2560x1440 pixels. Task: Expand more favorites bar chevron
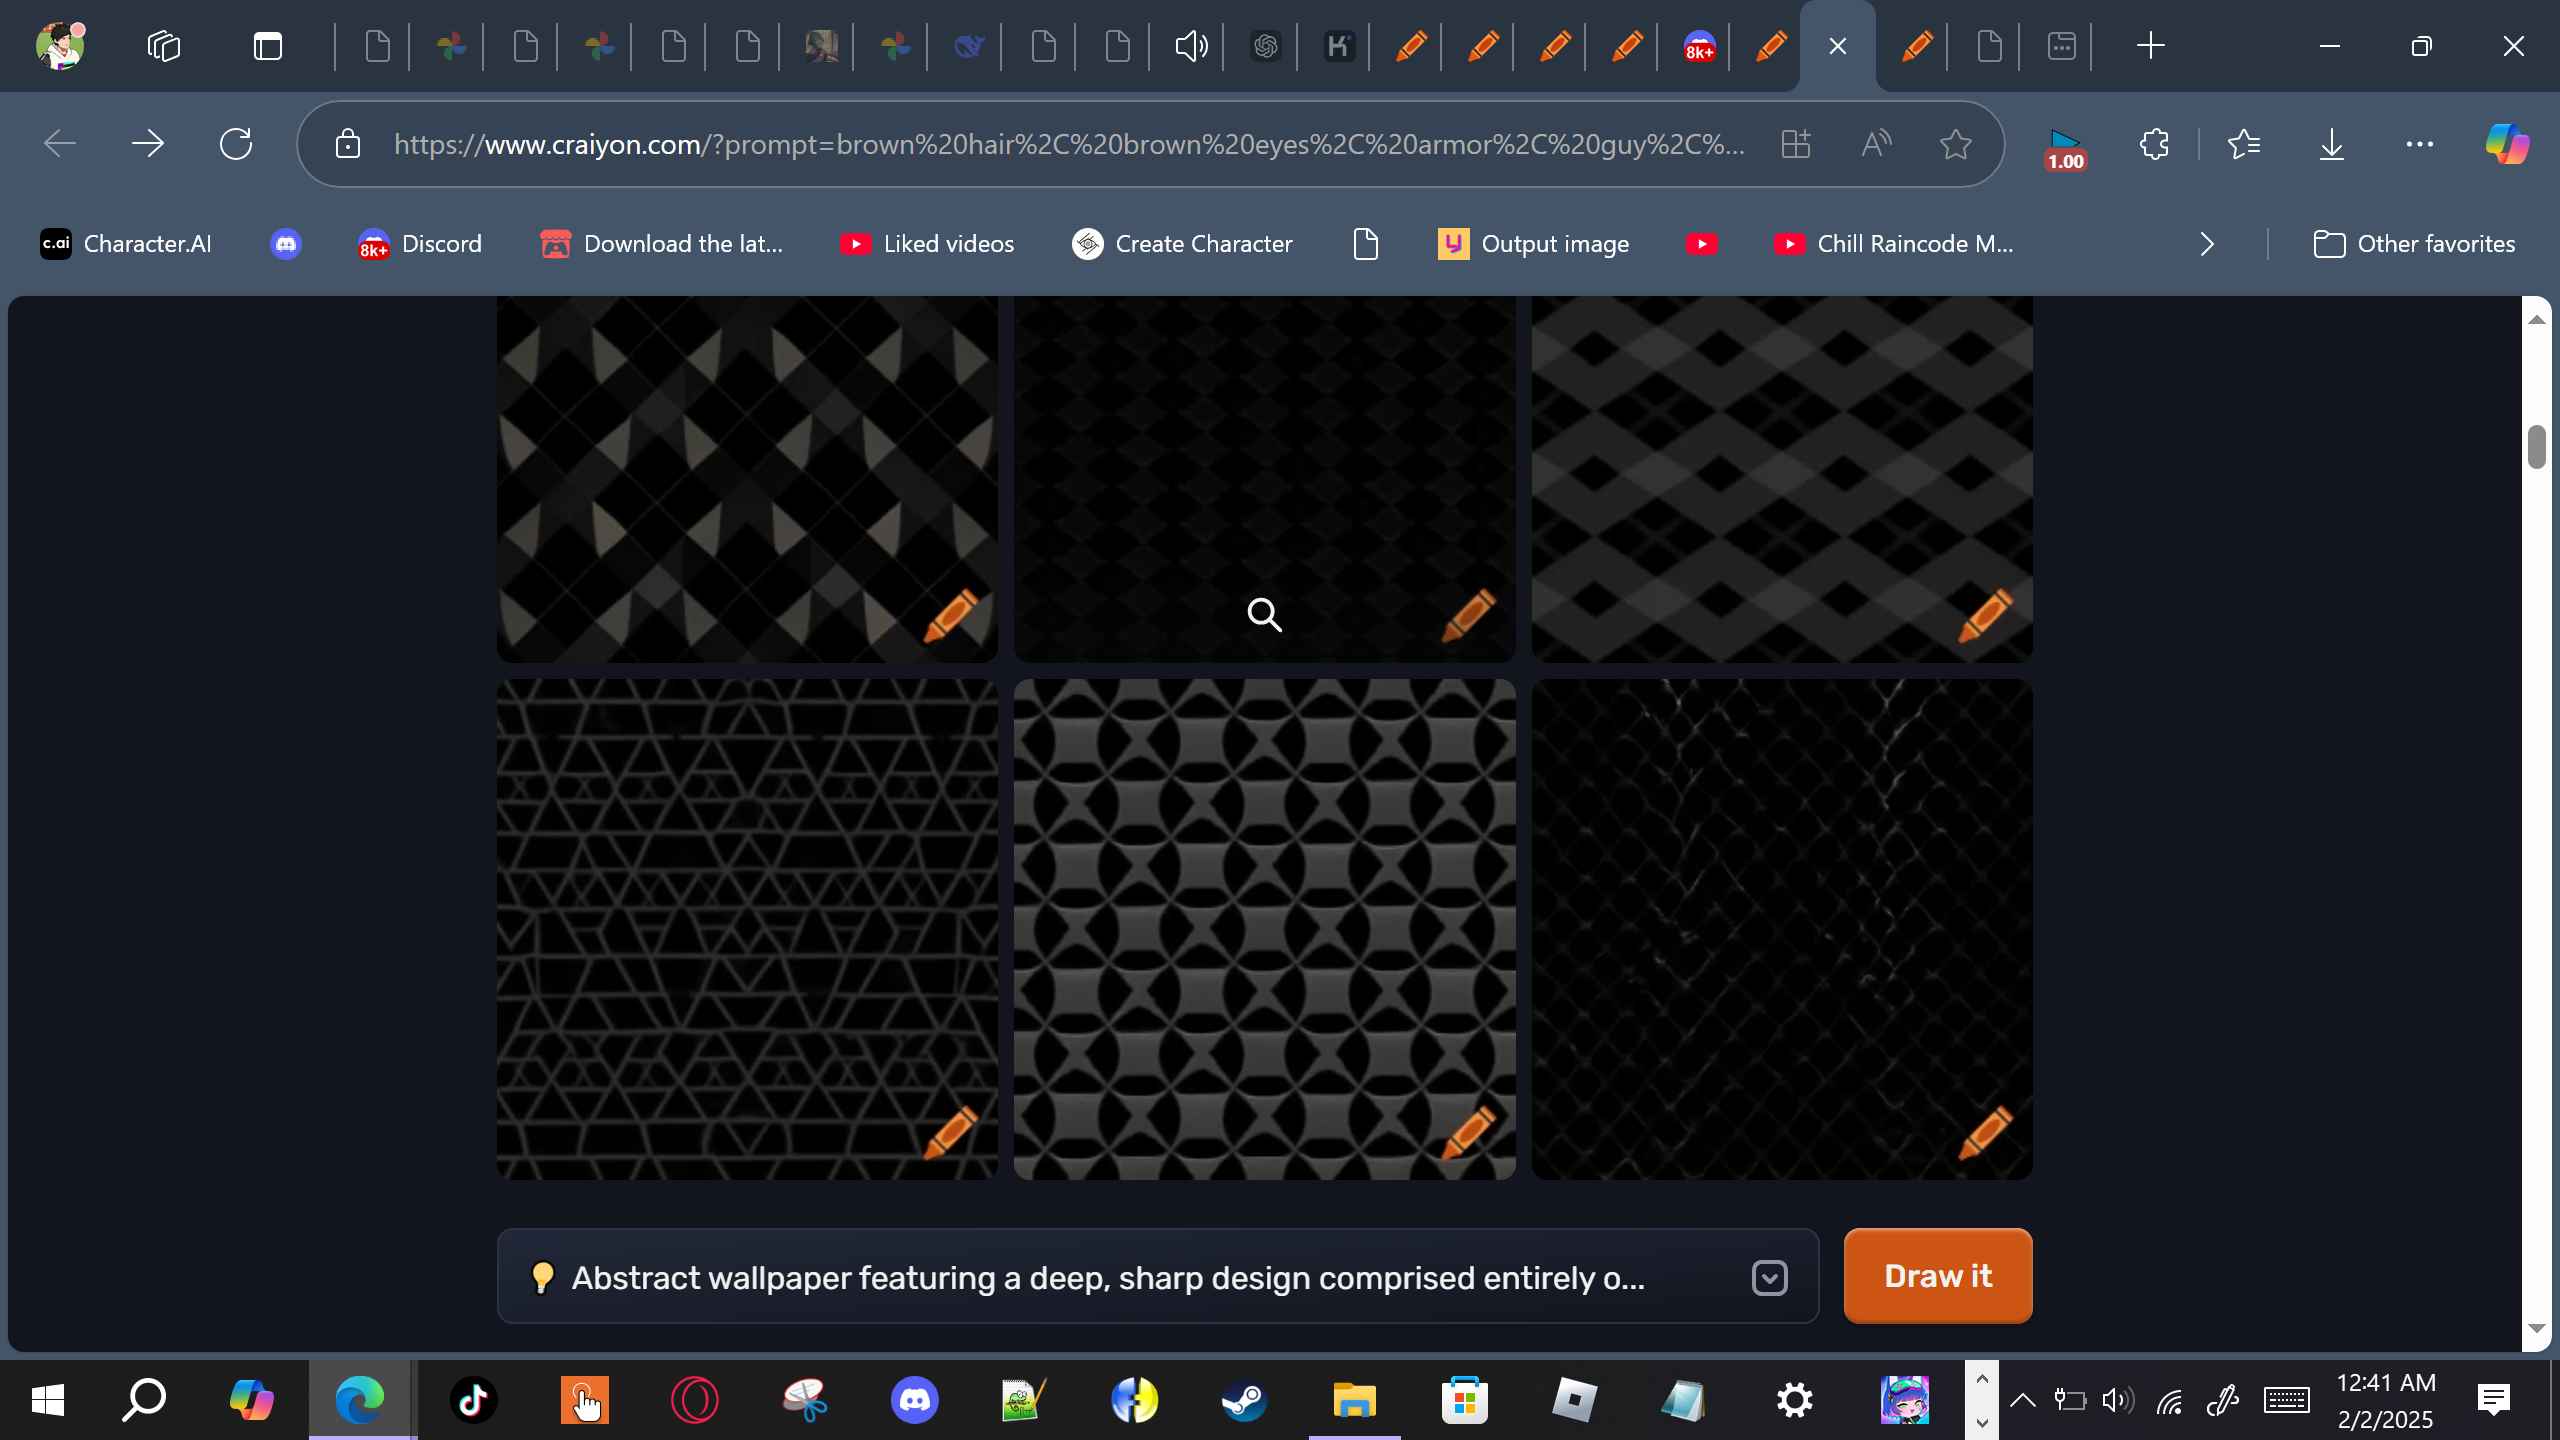click(x=2207, y=244)
